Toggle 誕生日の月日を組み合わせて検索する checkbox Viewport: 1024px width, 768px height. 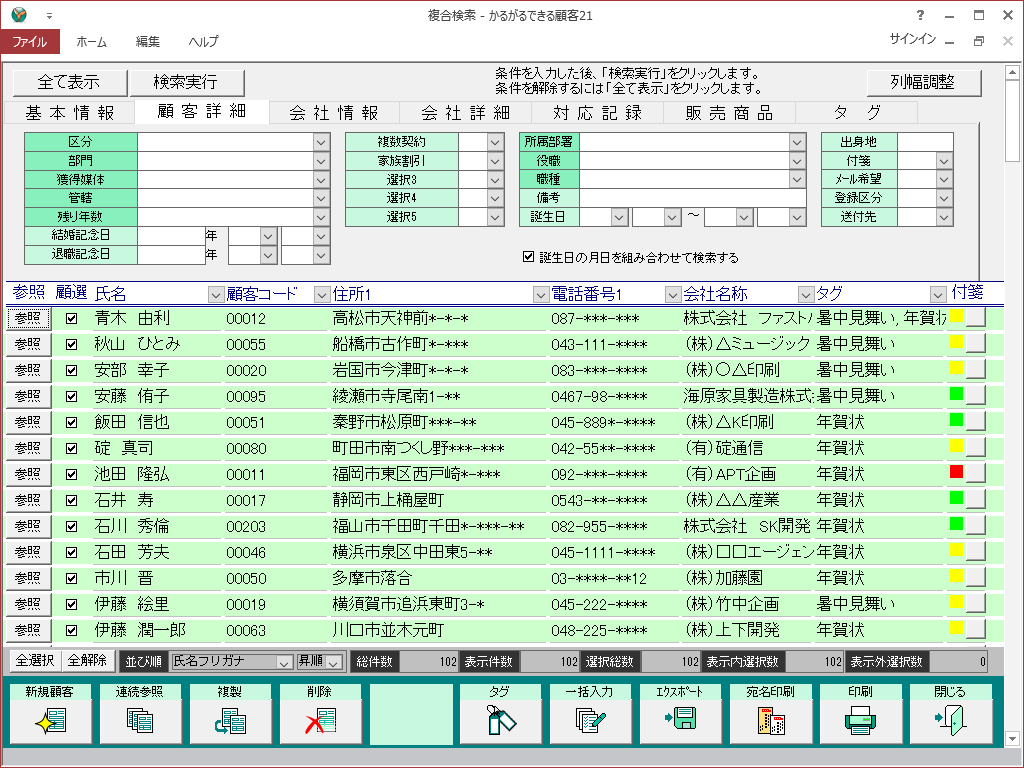pyautogui.click(x=529, y=257)
